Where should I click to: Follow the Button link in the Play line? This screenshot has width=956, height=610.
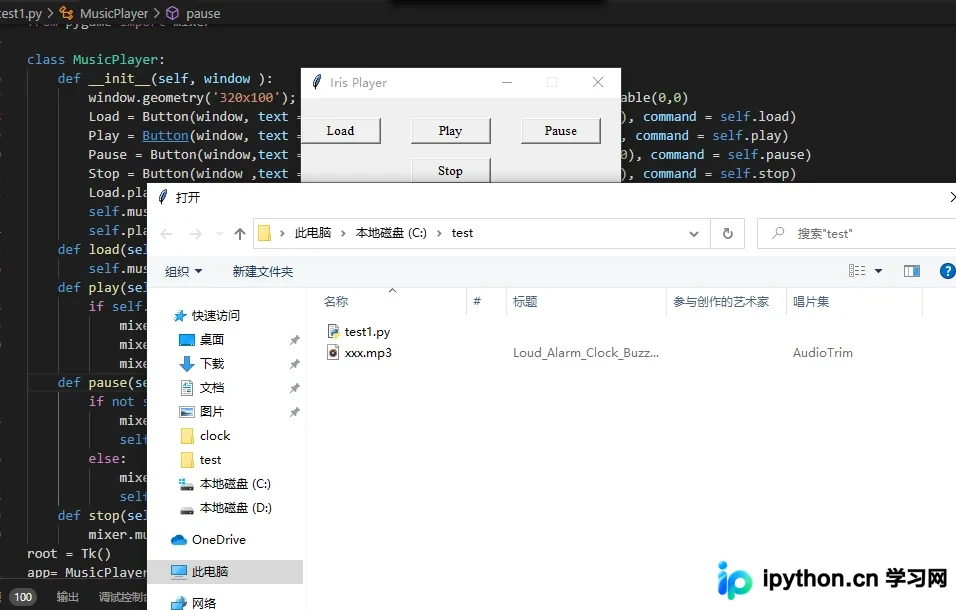tap(165, 135)
